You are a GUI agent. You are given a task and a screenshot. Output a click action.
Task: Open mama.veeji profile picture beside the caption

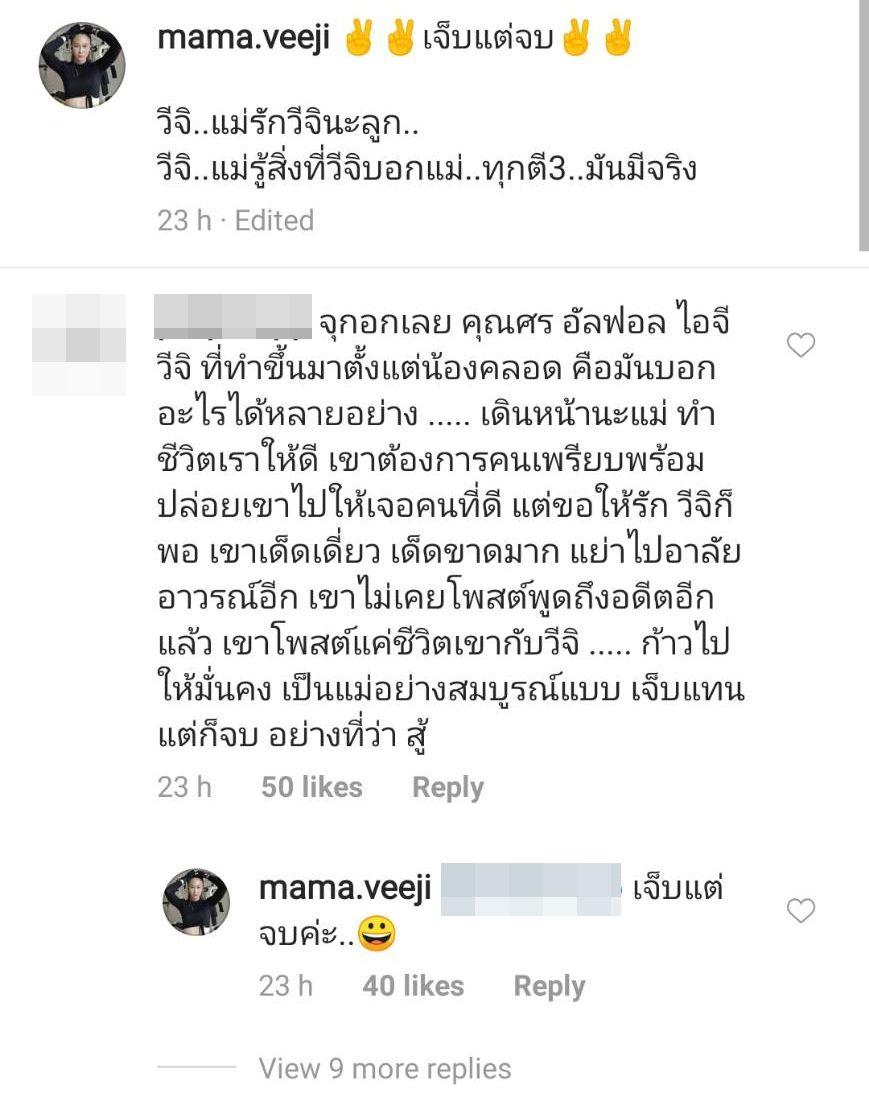82,66
